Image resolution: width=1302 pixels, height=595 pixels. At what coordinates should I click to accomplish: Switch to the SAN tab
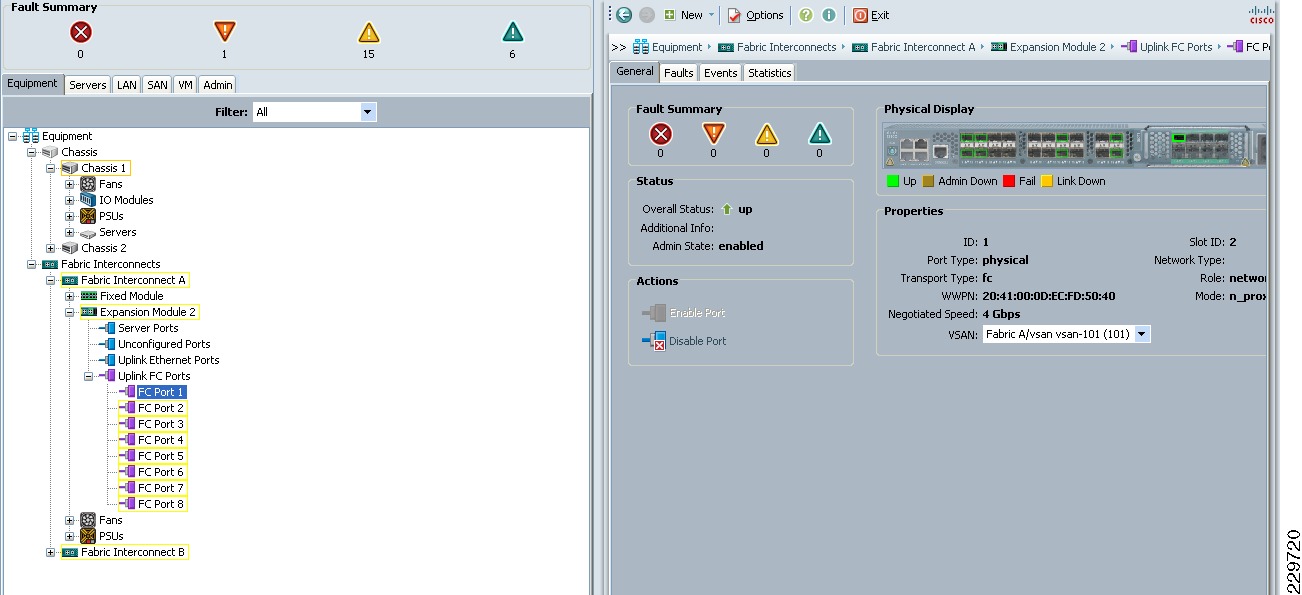click(158, 85)
